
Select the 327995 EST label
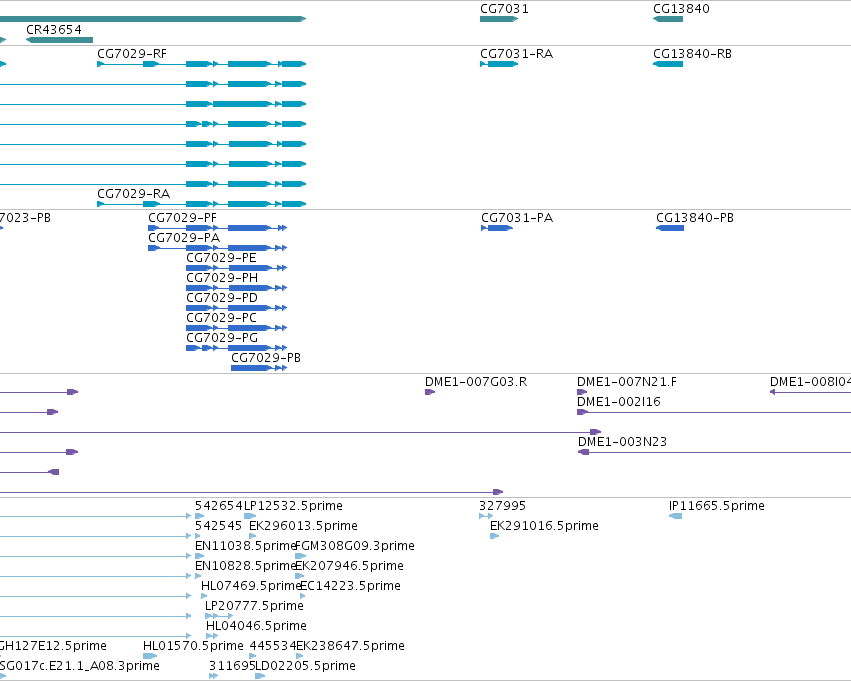[x=503, y=506]
